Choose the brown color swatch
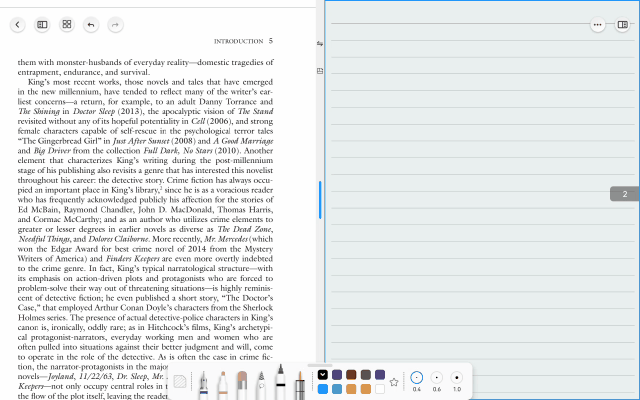640x400 pixels. (351, 375)
